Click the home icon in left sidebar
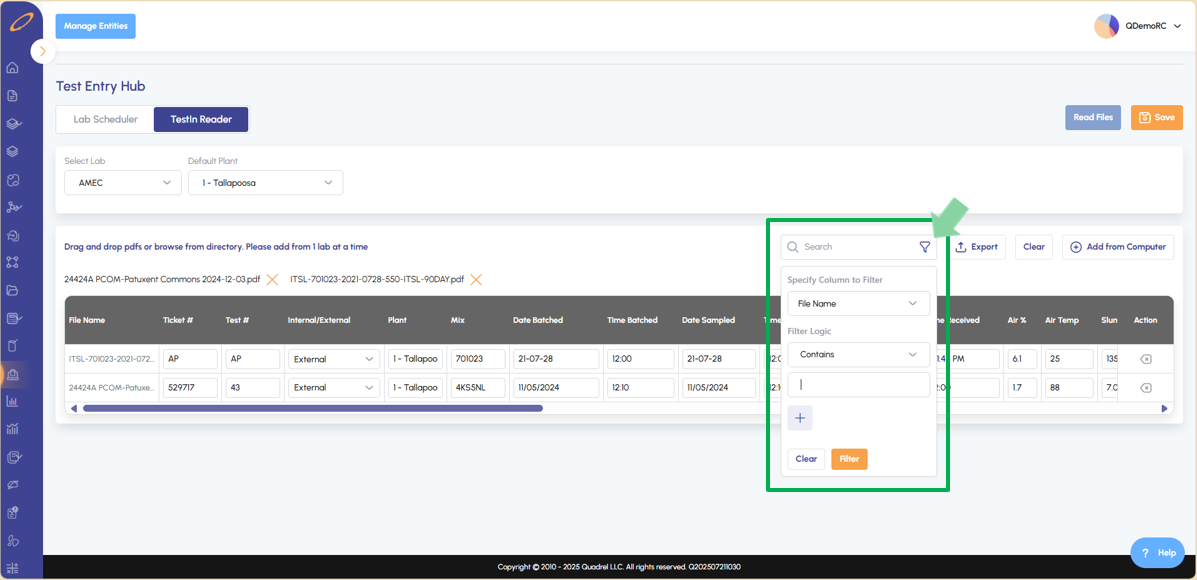The height and width of the screenshot is (580, 1197). coord(13,68)
